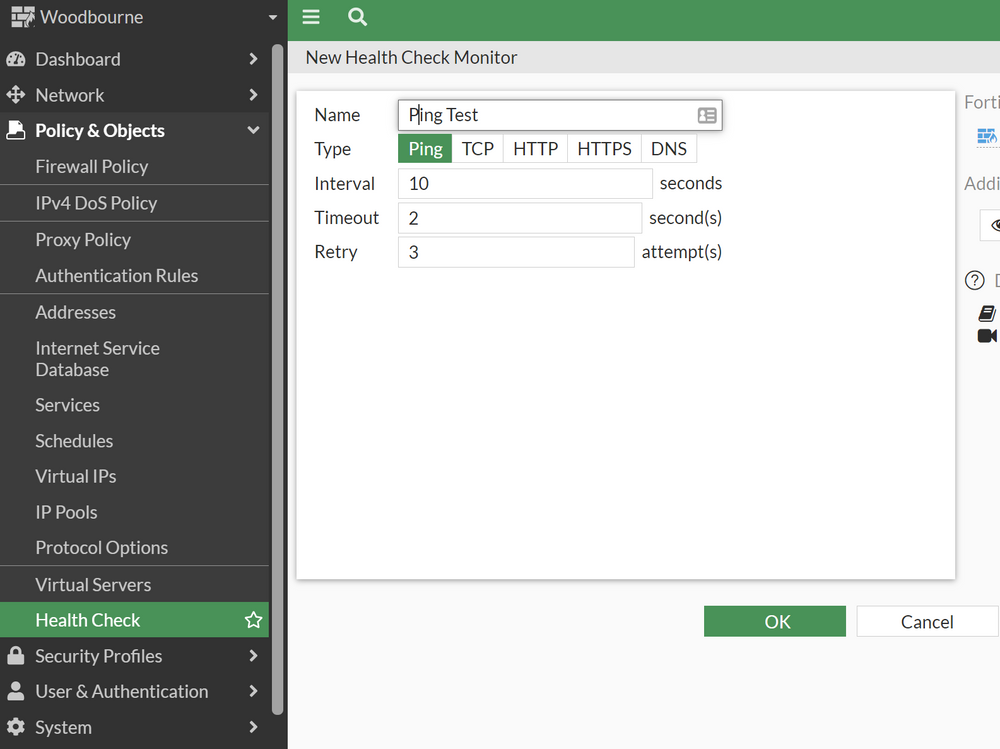Navigate to the Virtual Servers page

91,584
